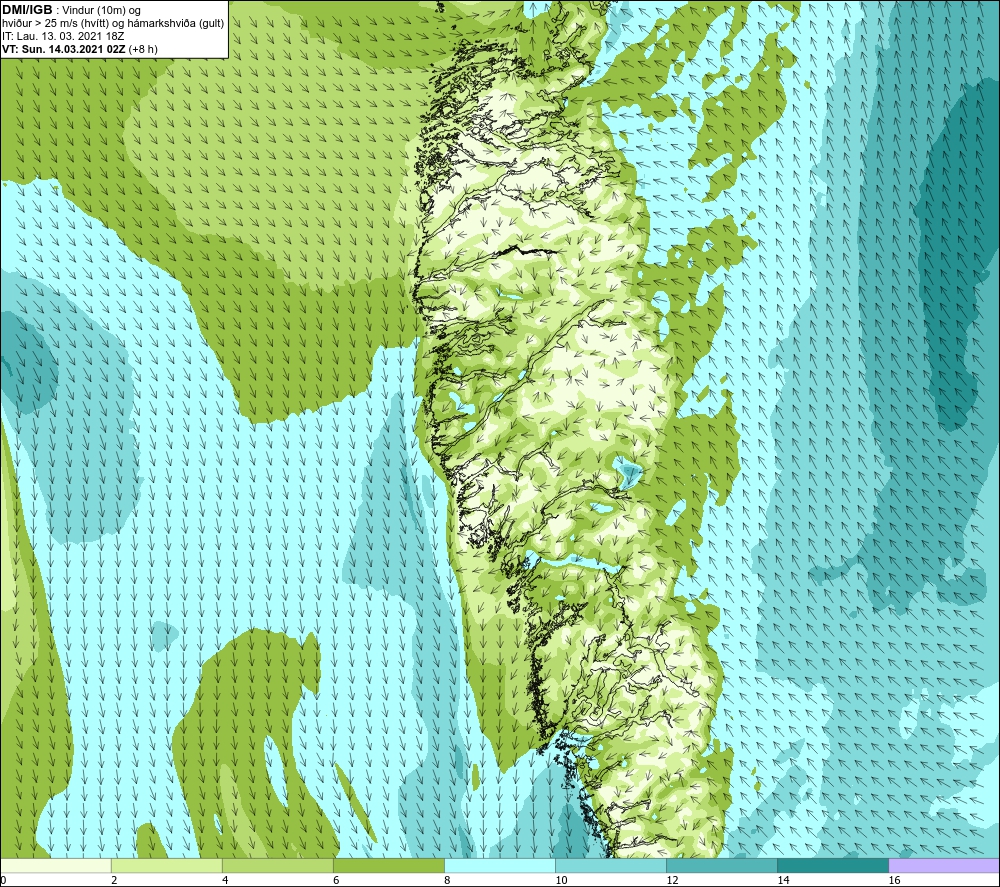Screen dimensions: 1000x887
Task: Click the light cyan 8–10 m/s legend swatch
Action: [x=499, y=865]
